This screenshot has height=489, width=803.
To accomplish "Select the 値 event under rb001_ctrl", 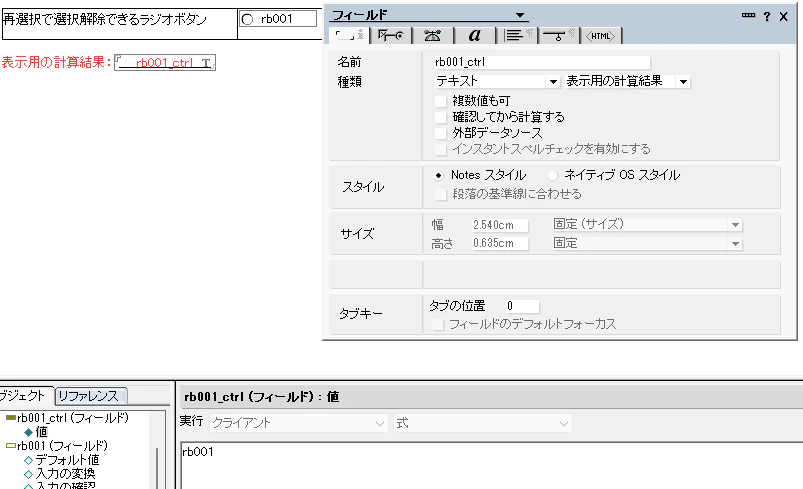I will point(41,432).
